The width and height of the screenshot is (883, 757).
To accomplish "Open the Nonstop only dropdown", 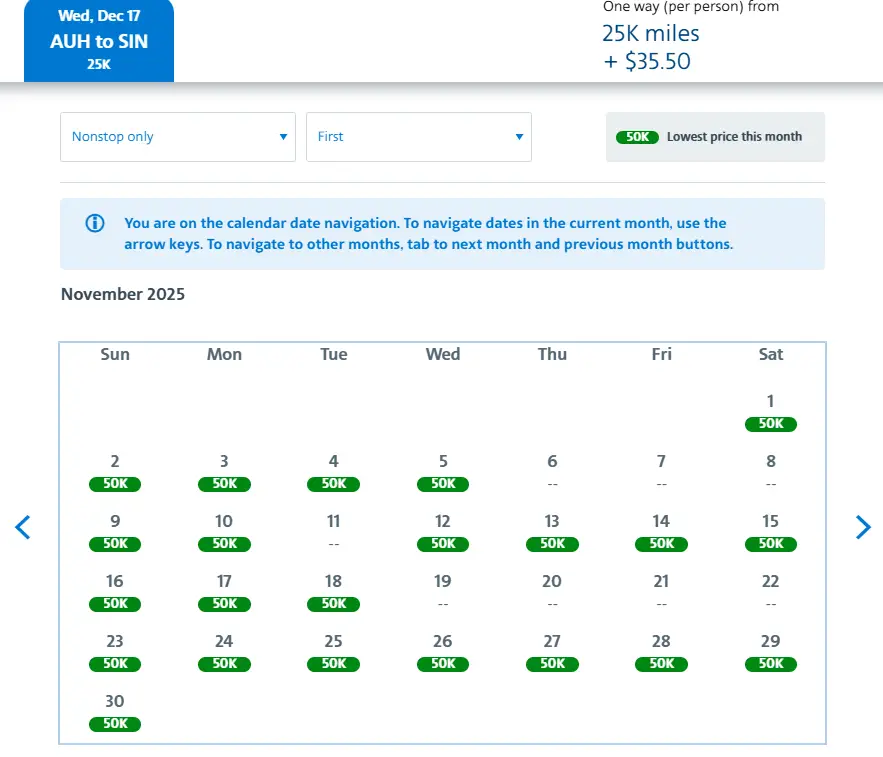I will (178, 137).
